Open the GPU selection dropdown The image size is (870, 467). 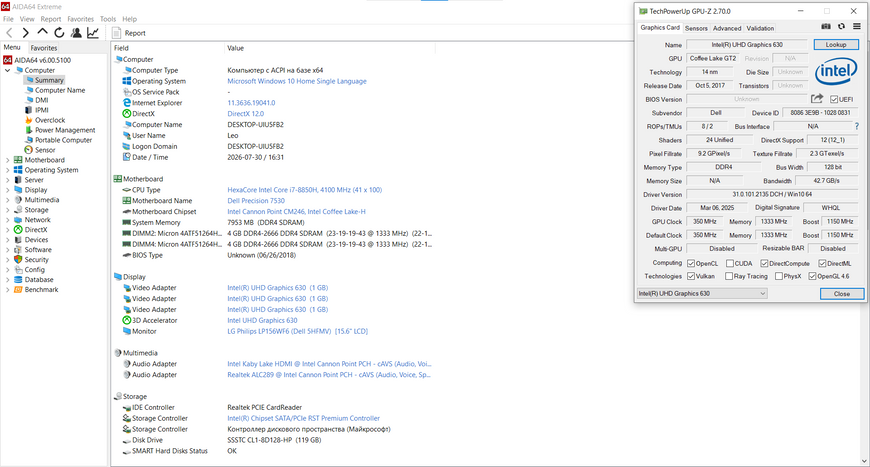tap(702, 293)
